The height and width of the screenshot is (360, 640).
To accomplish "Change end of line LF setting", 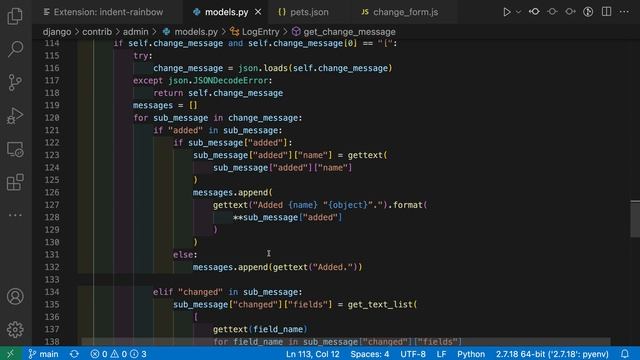I will [441, 354].
